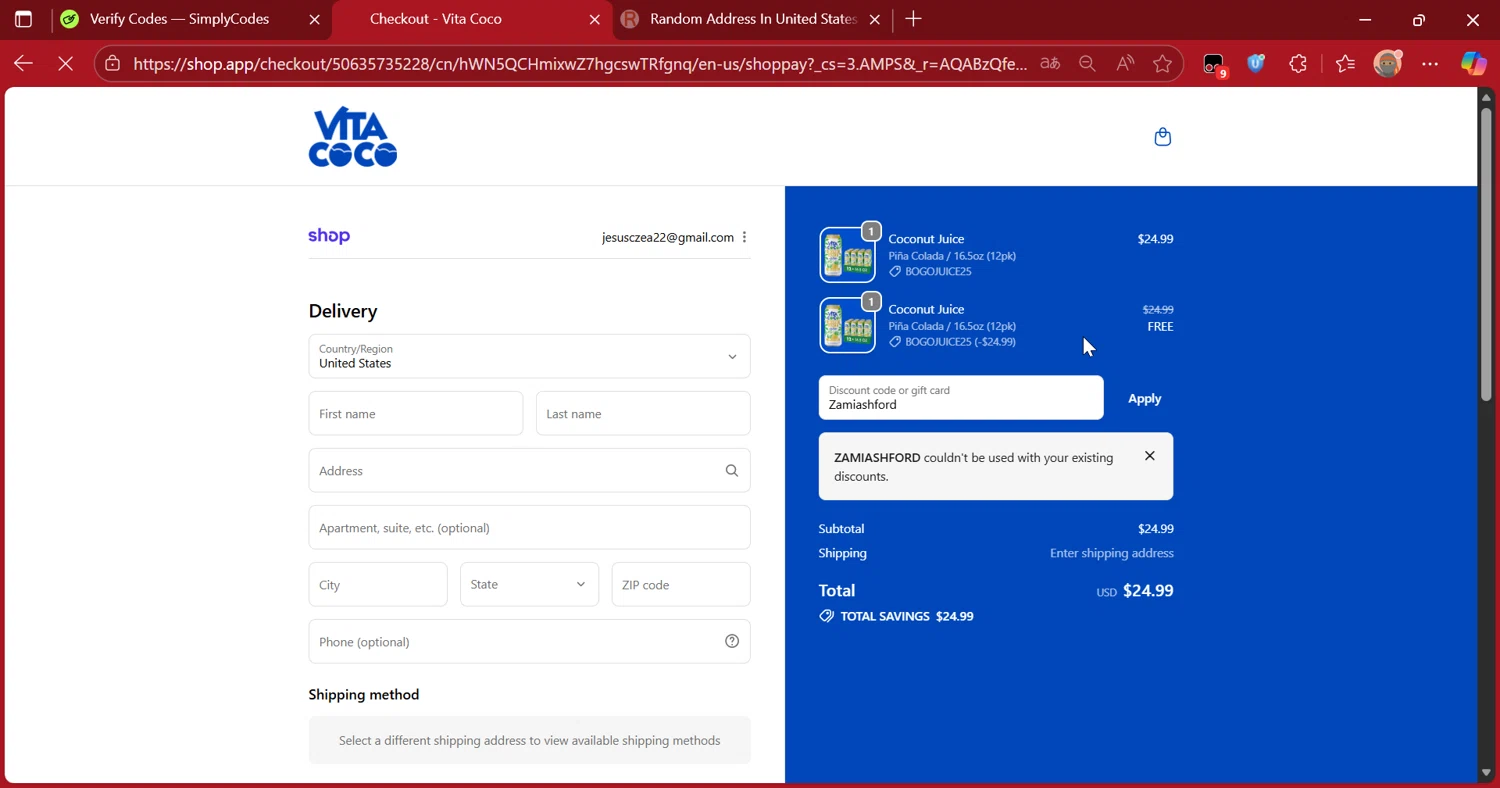1500x788 pixels.
Task: Open the Extensions puzzle icon
Action: pyautogui.click(x=1298, y=64)
